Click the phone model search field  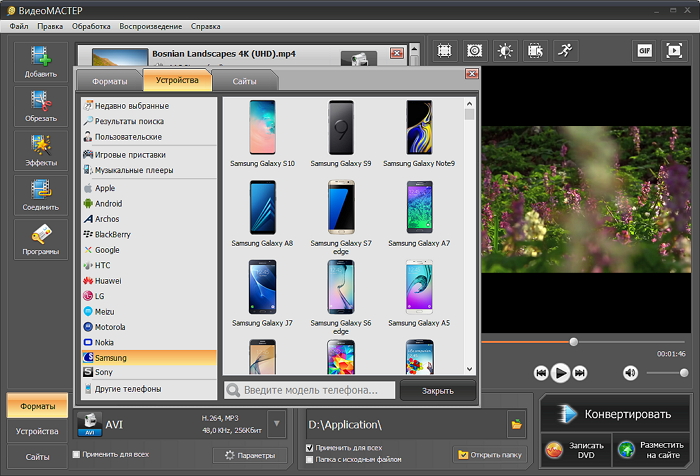pyautogui.click(x=310, y=390)
